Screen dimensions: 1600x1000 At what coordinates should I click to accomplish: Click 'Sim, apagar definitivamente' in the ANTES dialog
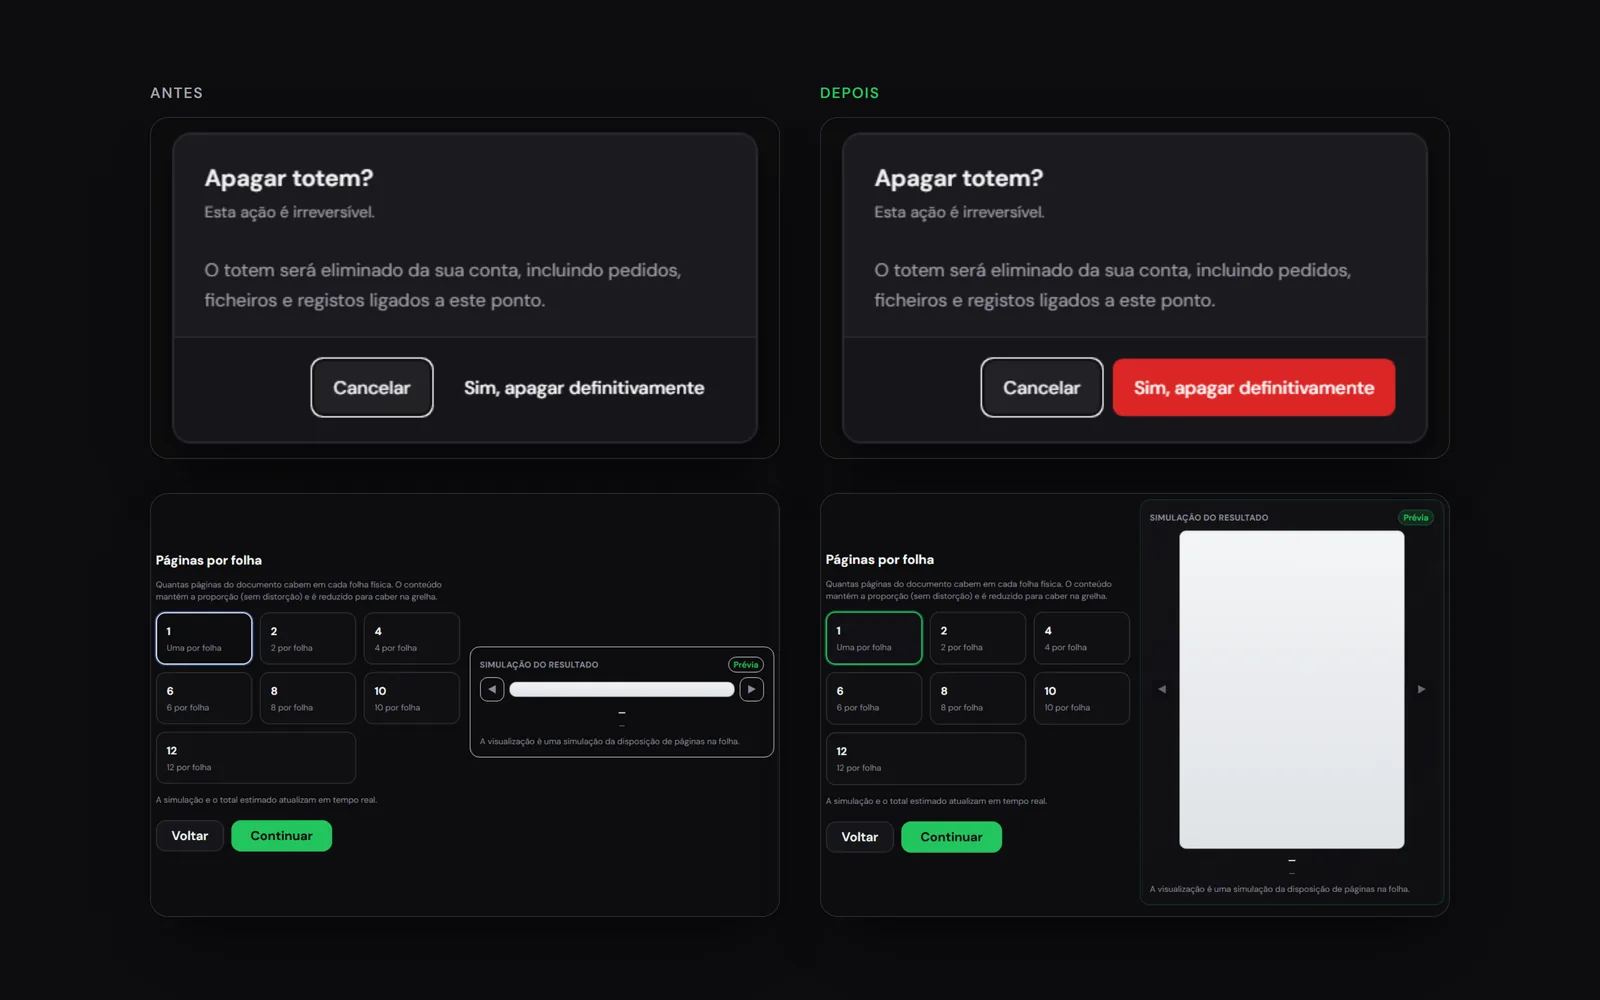pyautogui.click(x=584, y=388)
